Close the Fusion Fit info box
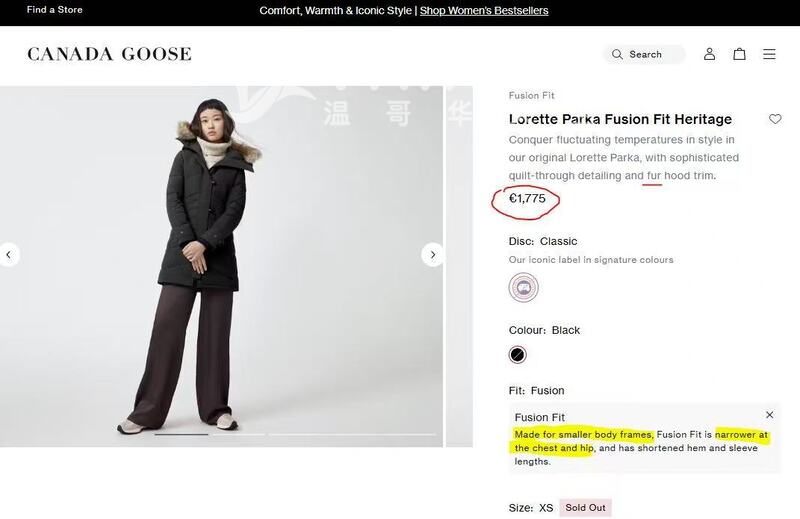The width and height of the screenshot is (800, 519). (x=769, y=415)
